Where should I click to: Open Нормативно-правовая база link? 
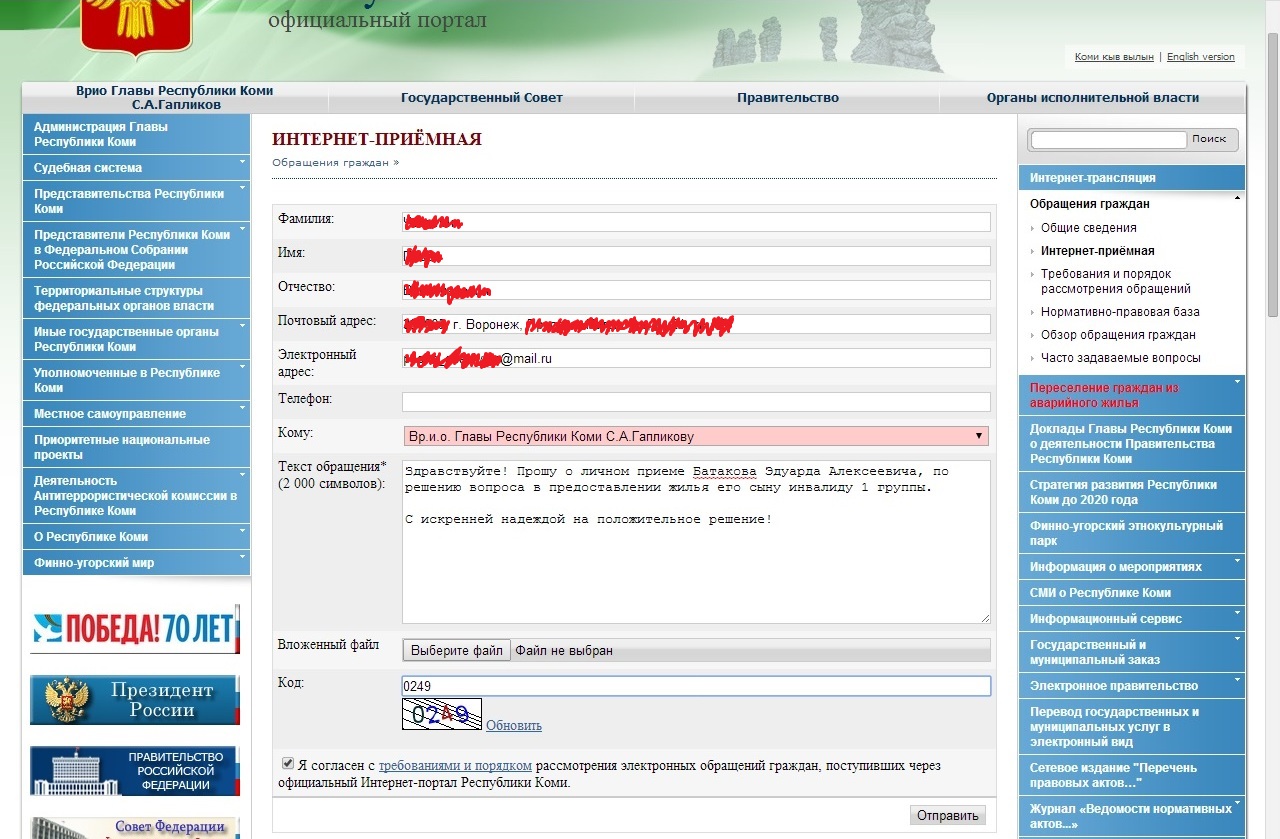tap(1120, 312)
